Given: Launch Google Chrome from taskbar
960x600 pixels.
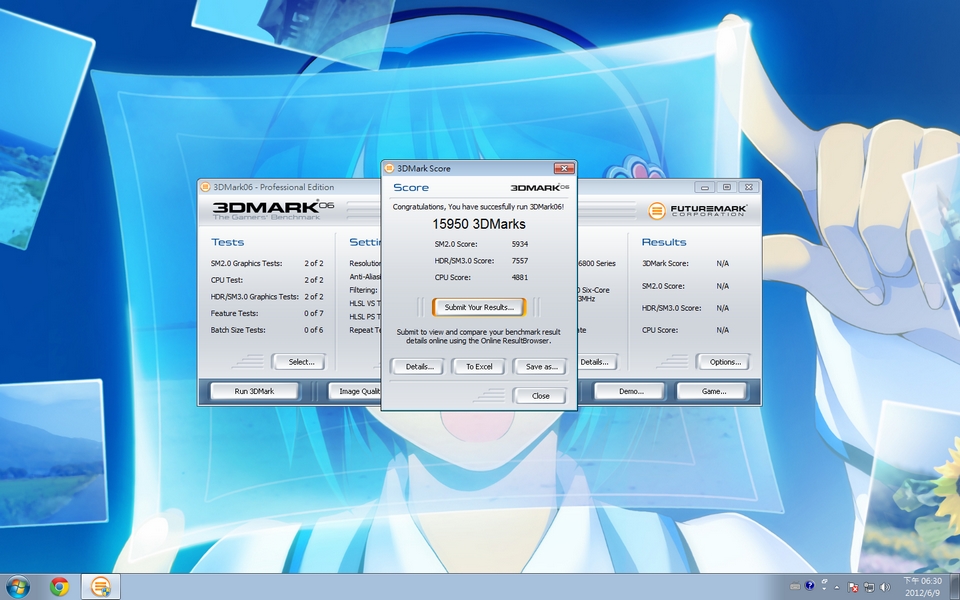Looking at the screenshot, I should pyautogui.click(x=59, y=587).
